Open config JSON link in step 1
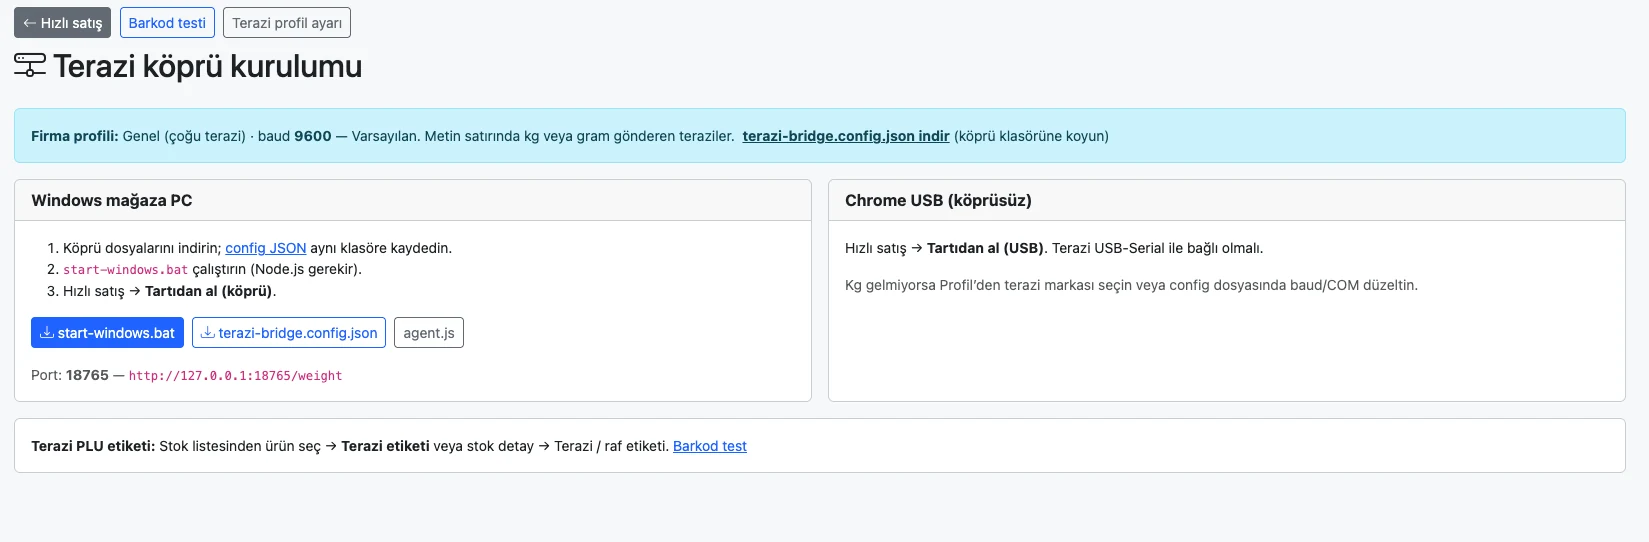Viewport: 1649px width, 542px height. (x=266, y=248)
